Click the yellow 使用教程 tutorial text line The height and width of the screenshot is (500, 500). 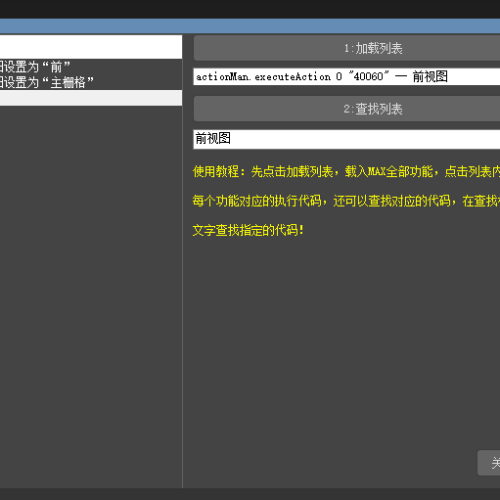(x=346, y=171)
